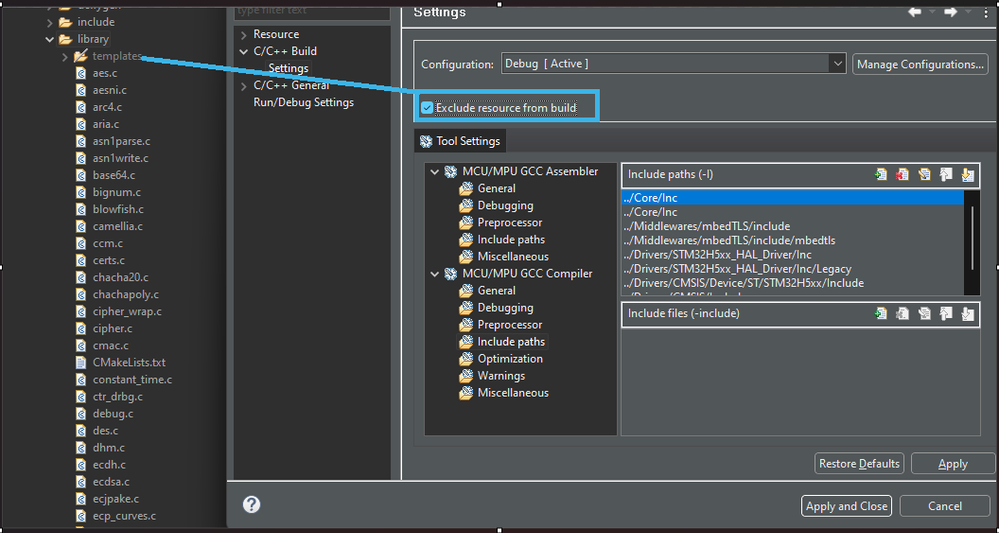Image resolution: width=999 pixels, height=533 pixels.
Task: Click the include folder icon in project tree
Action: [x=66, y=22]
